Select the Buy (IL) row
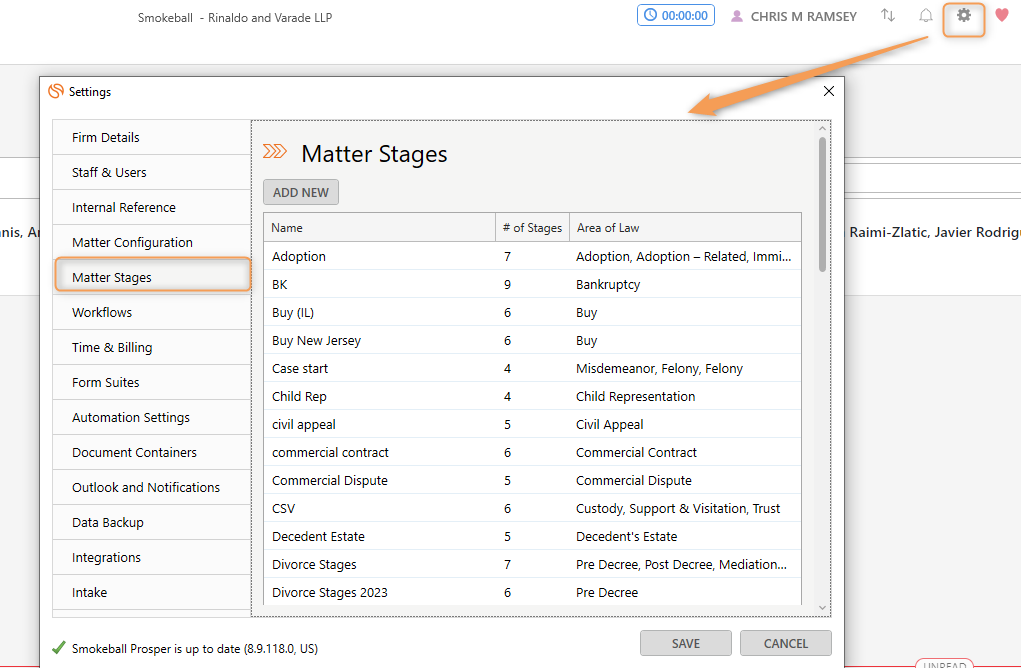 [x=532, y=313]
